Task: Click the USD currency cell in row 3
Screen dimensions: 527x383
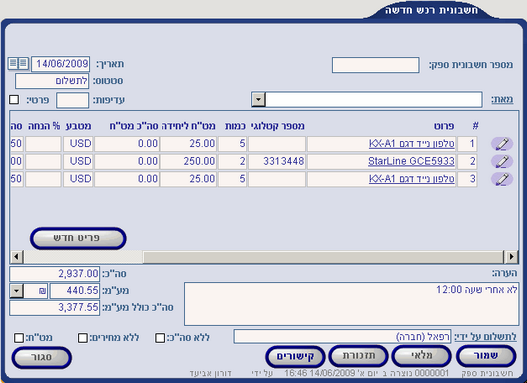Action: (78, 179)
